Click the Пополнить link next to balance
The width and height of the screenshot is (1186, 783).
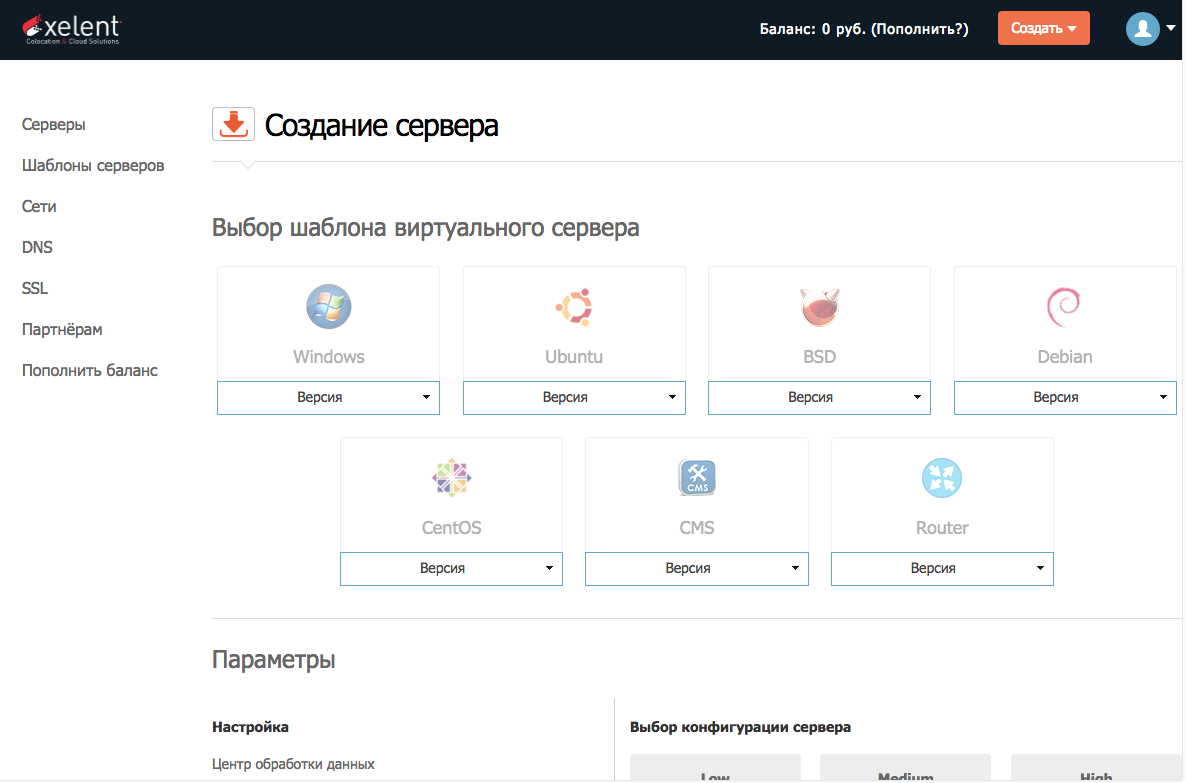(x=921, y=29)
